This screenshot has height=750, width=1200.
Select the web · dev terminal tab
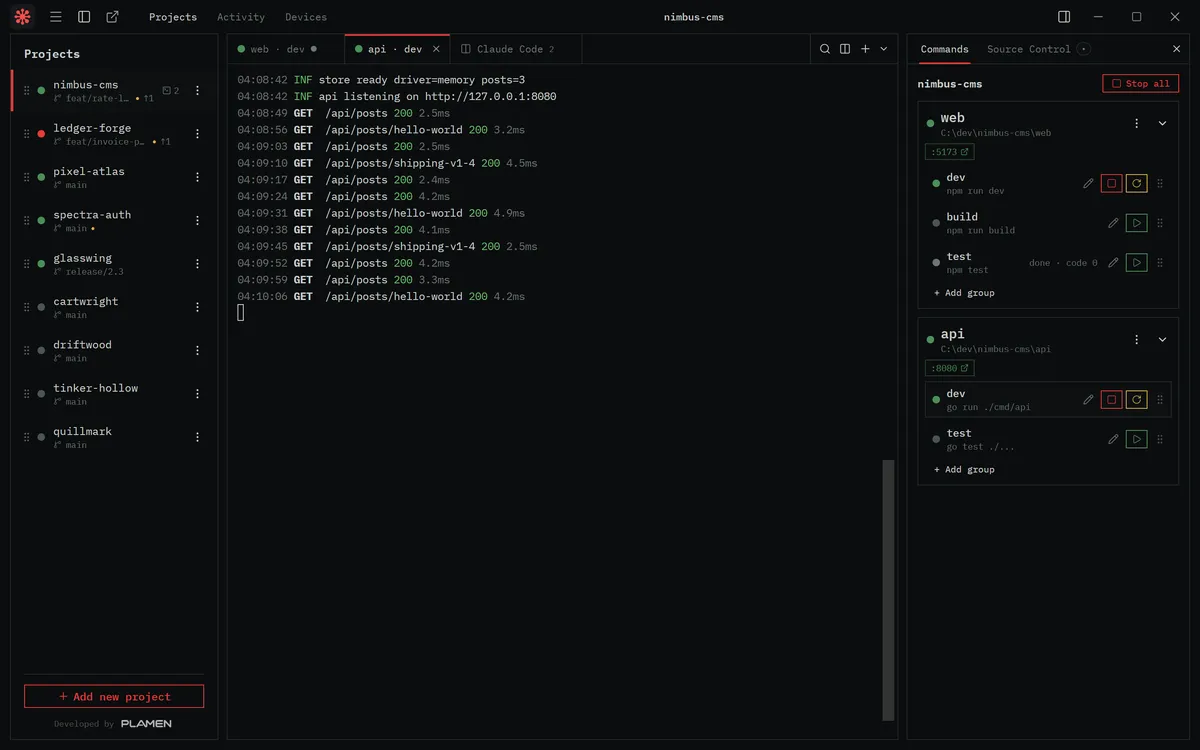point(286,49)
